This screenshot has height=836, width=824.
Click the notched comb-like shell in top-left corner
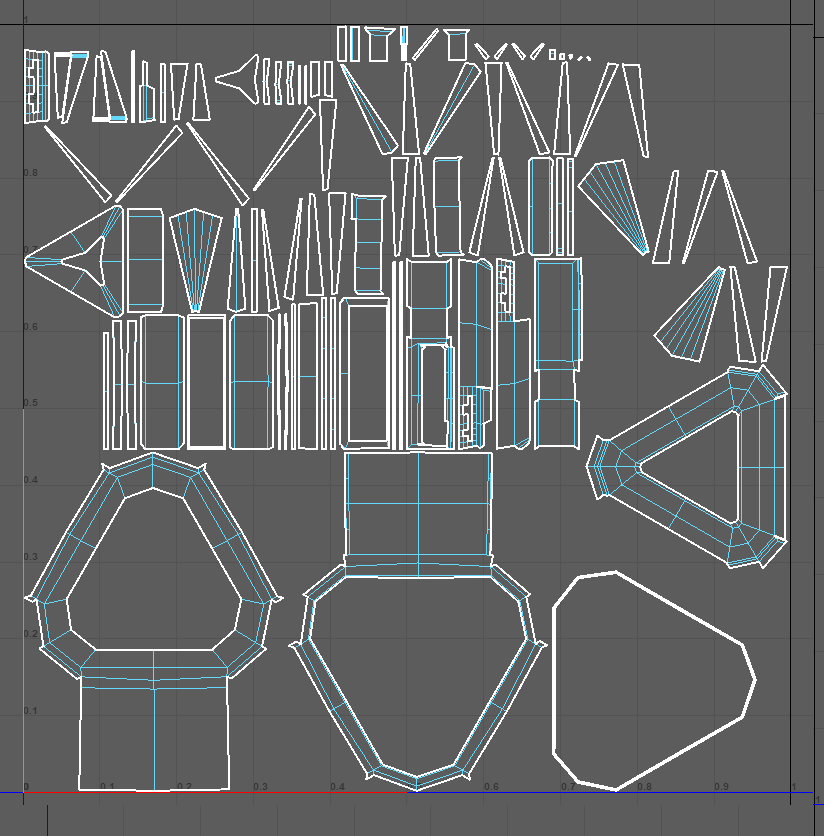point(35,87)
